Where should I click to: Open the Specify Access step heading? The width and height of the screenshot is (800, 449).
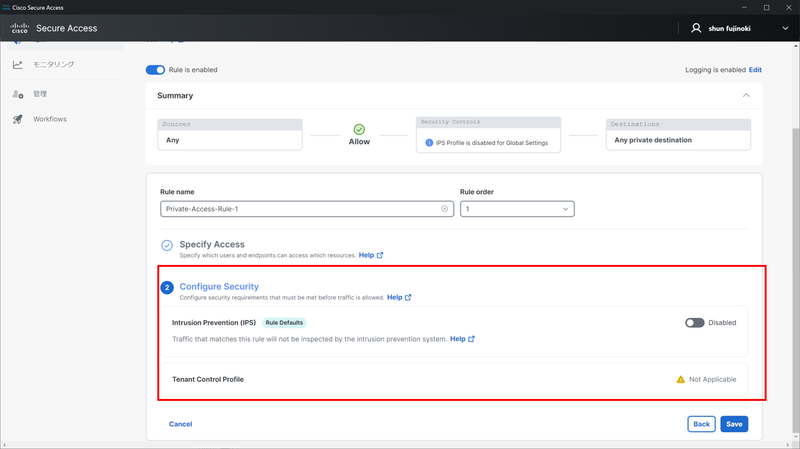tap(212, 244)
